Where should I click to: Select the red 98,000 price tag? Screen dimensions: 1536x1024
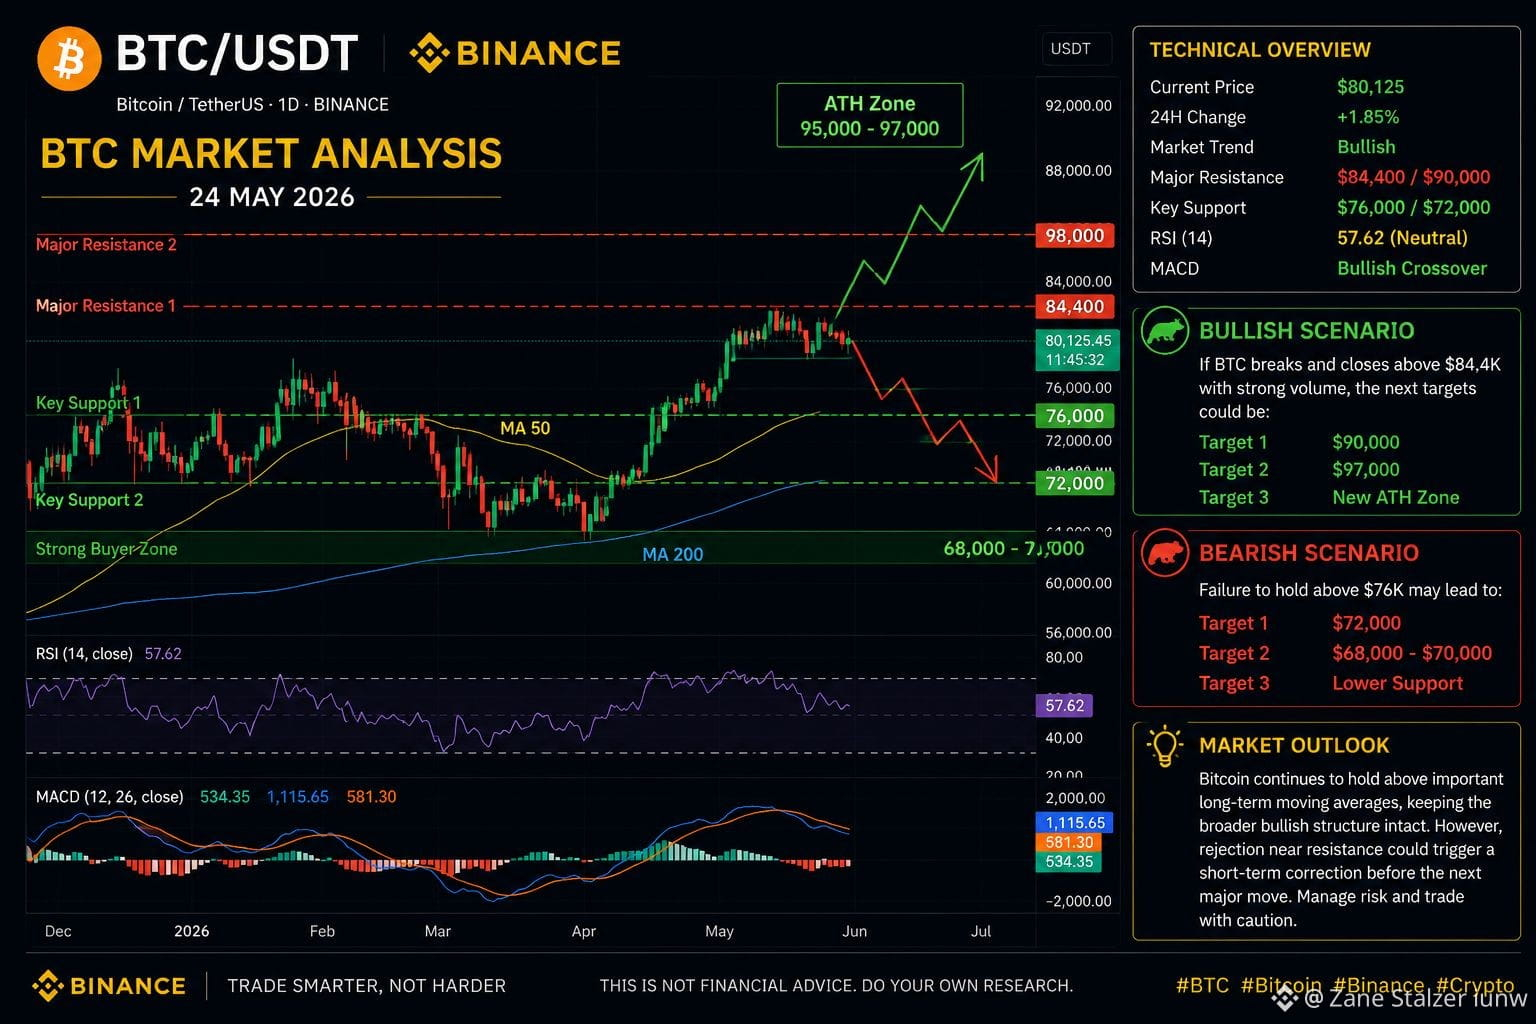pos(1075,236)
